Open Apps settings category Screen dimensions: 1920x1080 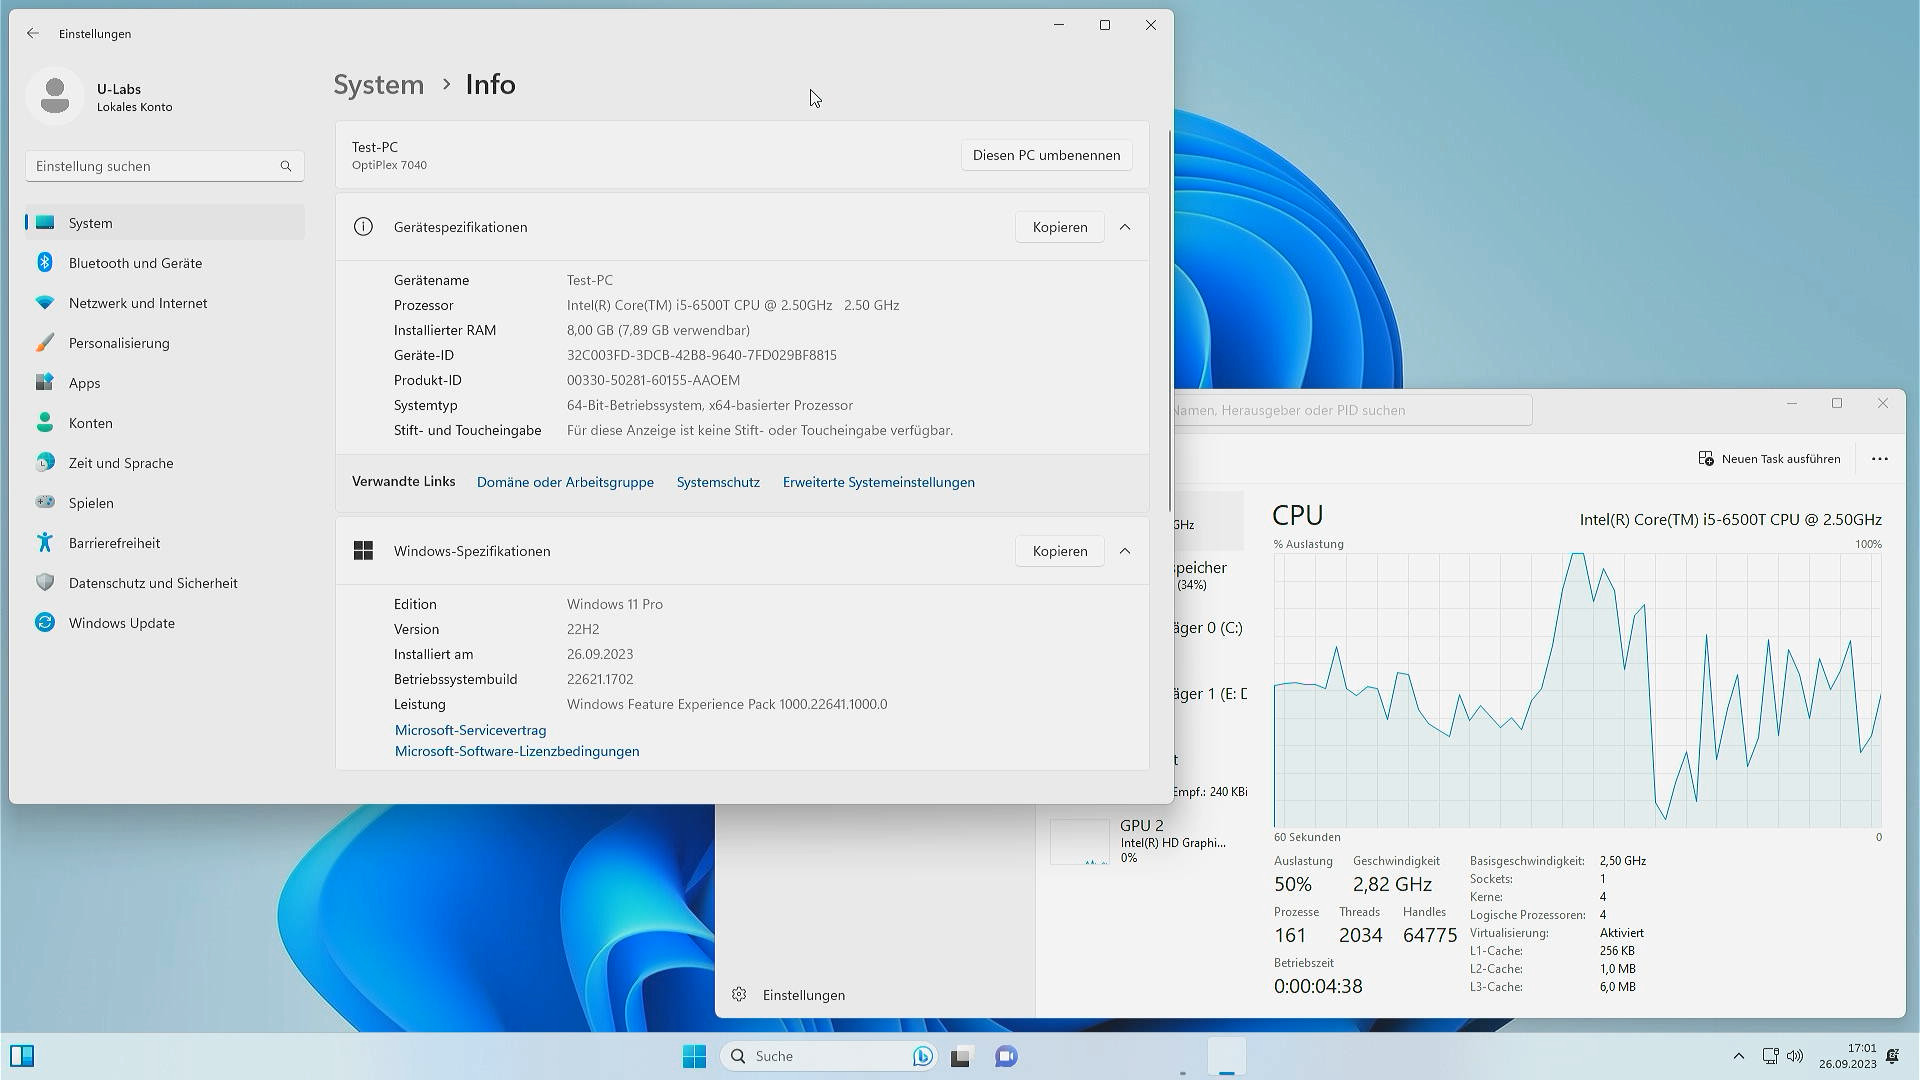tap(165, 382)
